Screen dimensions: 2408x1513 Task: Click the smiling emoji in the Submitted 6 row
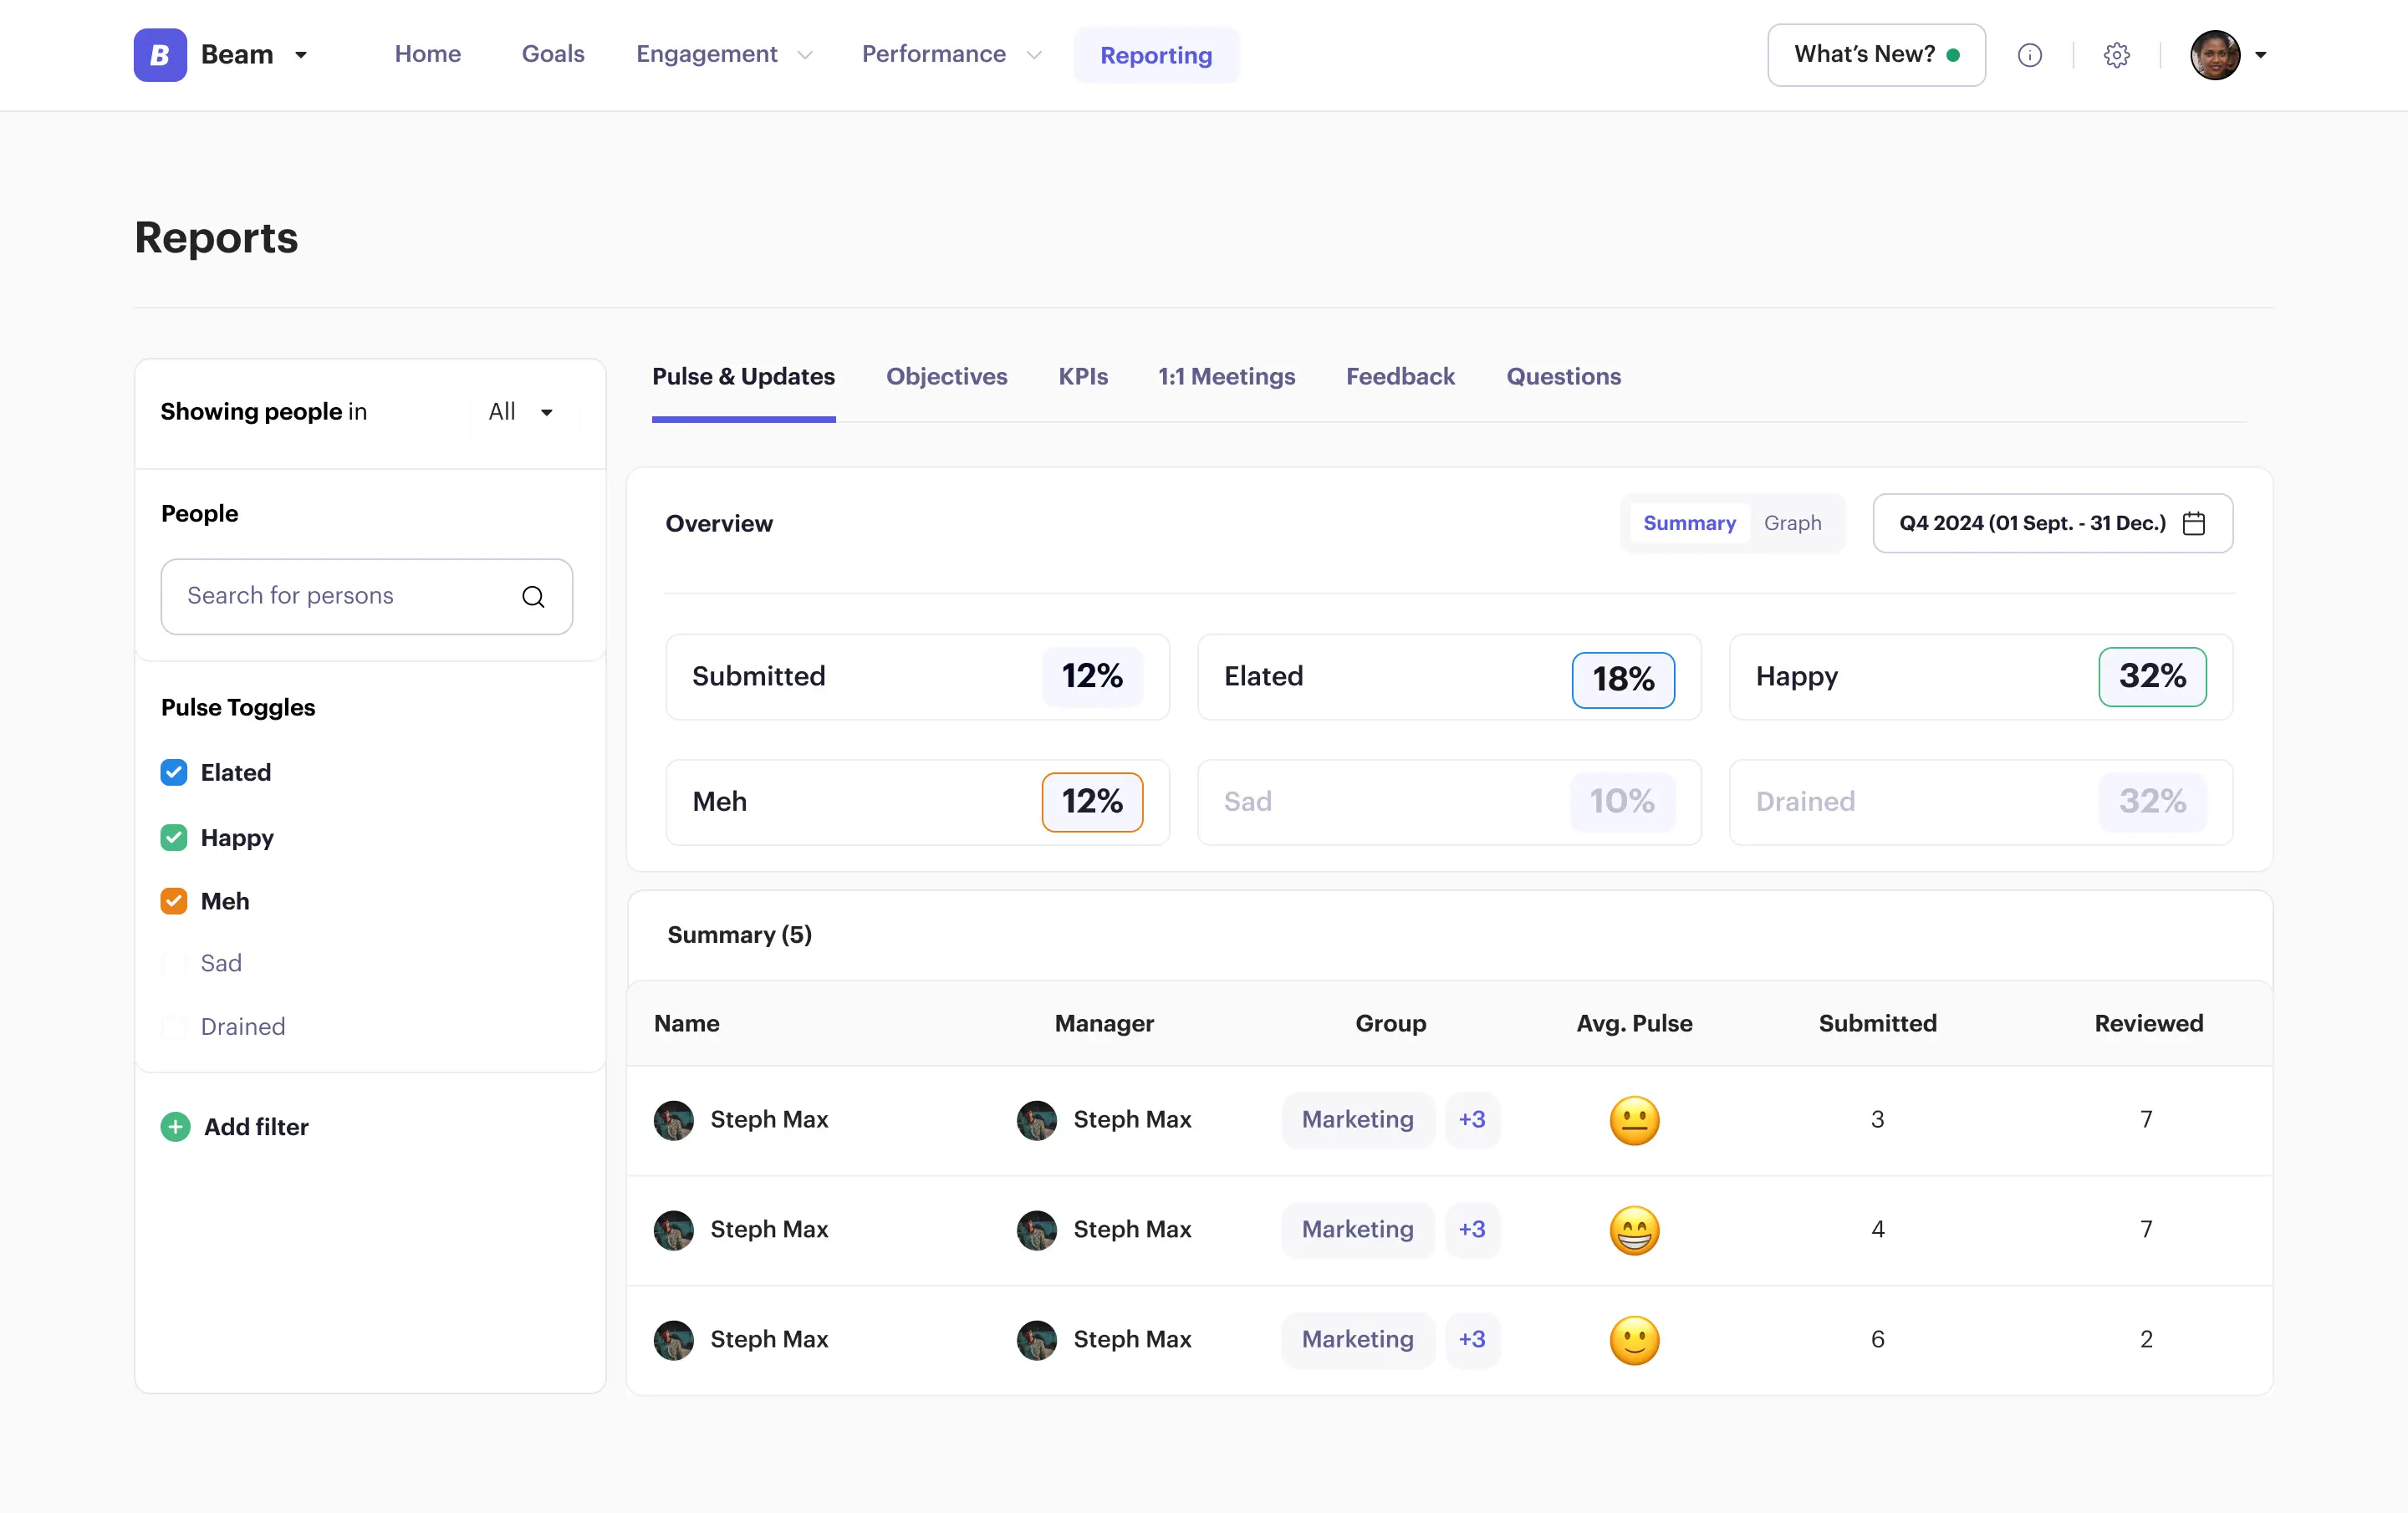pos(1634,1340)
